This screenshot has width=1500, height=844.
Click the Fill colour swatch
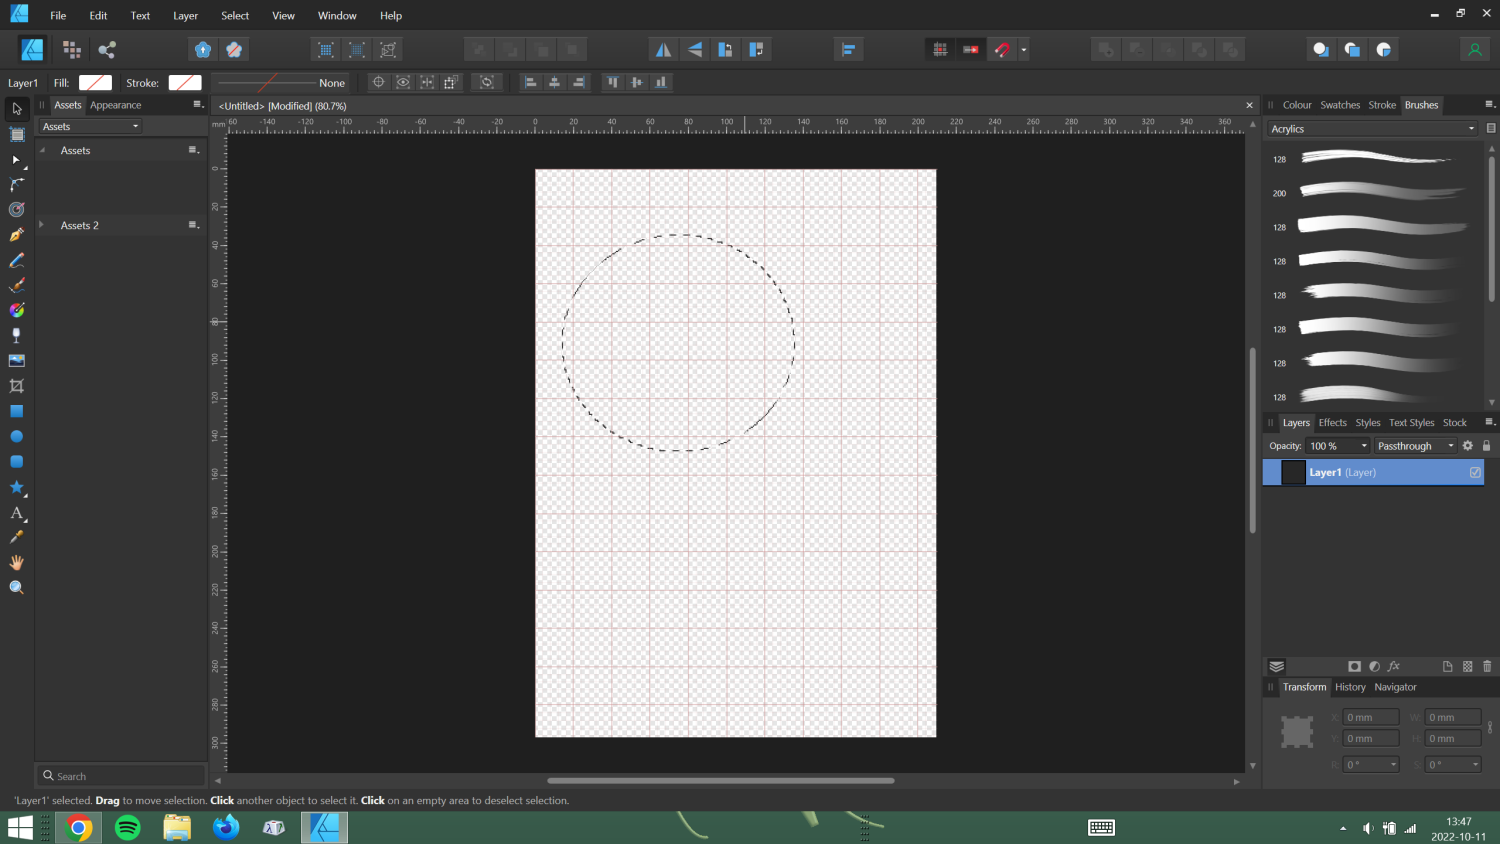tap(95, 83)
